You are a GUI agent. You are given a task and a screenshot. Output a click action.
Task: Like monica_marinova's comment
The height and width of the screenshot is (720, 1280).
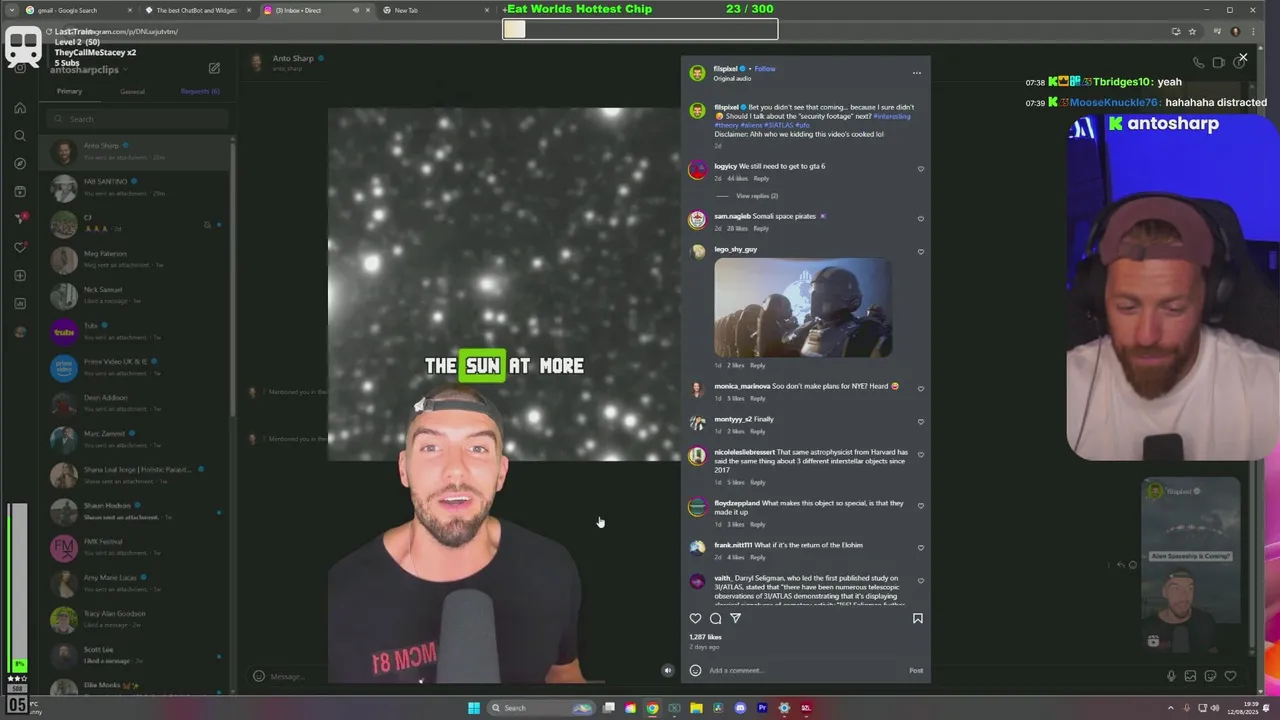tap(921, 389)
